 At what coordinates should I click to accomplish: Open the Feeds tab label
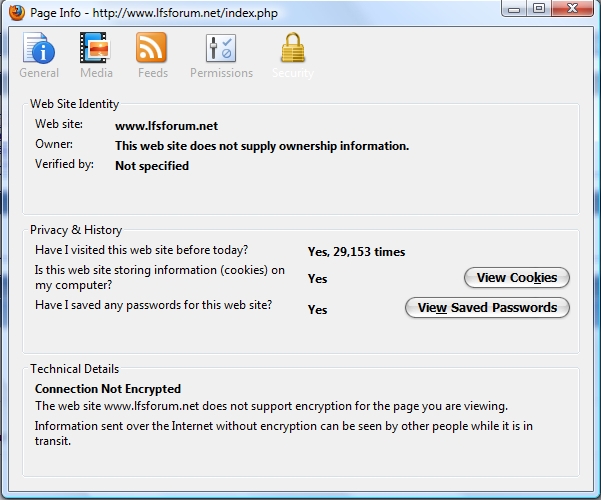click(152, 73)
